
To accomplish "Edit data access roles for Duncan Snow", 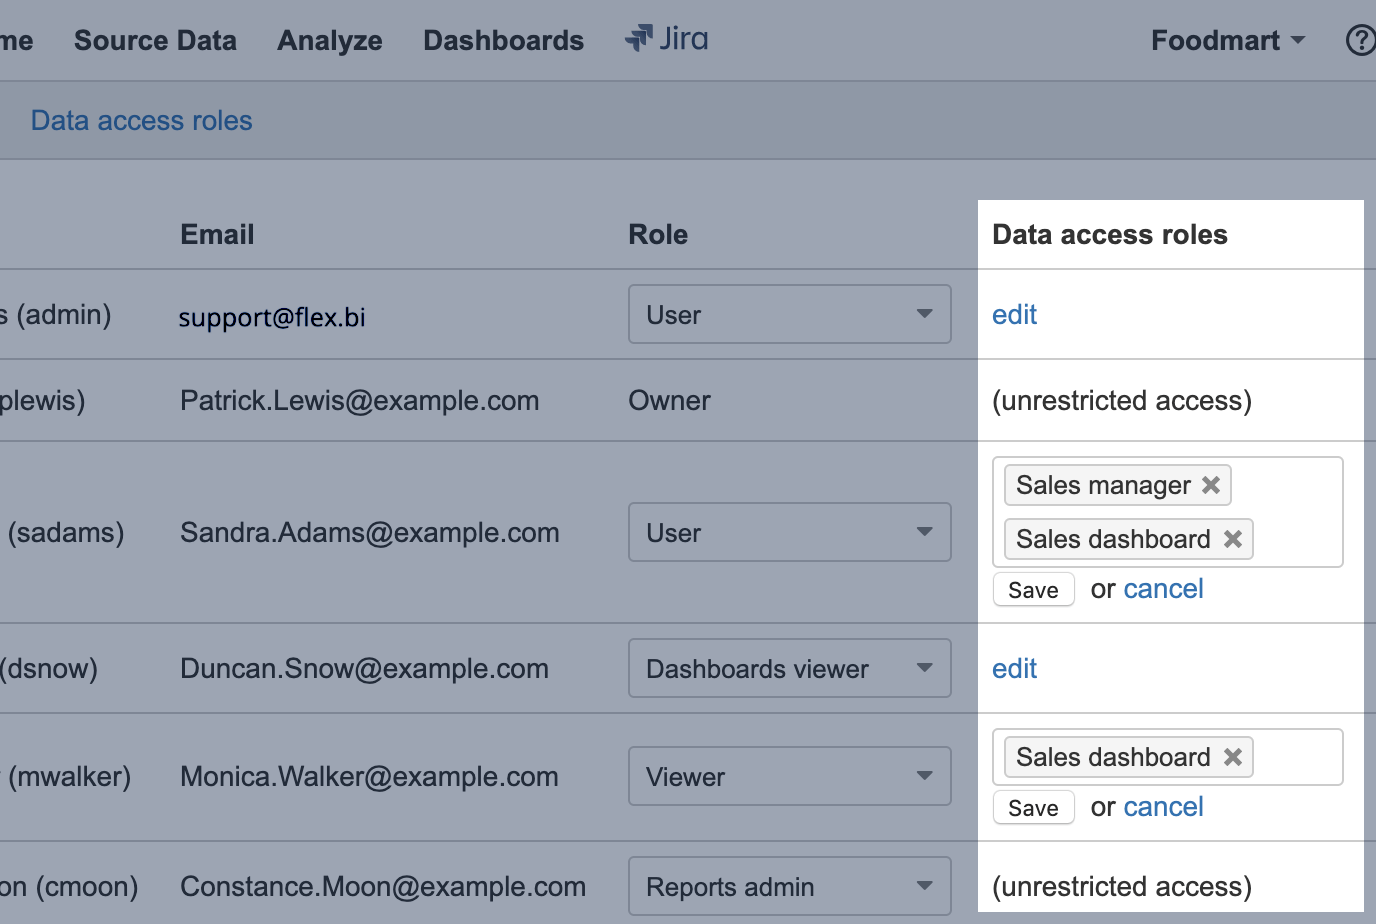I will [x=1014, y=668].
